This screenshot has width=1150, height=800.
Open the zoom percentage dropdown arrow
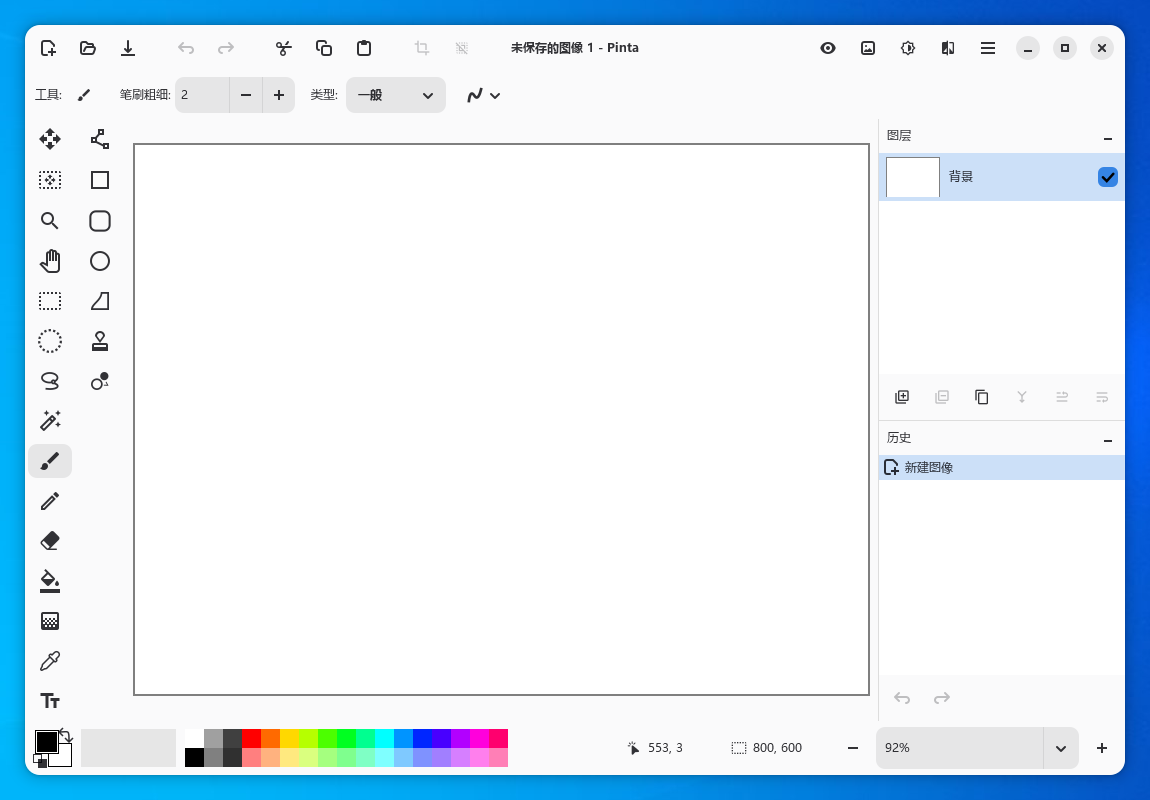[x=1060, y=748]
